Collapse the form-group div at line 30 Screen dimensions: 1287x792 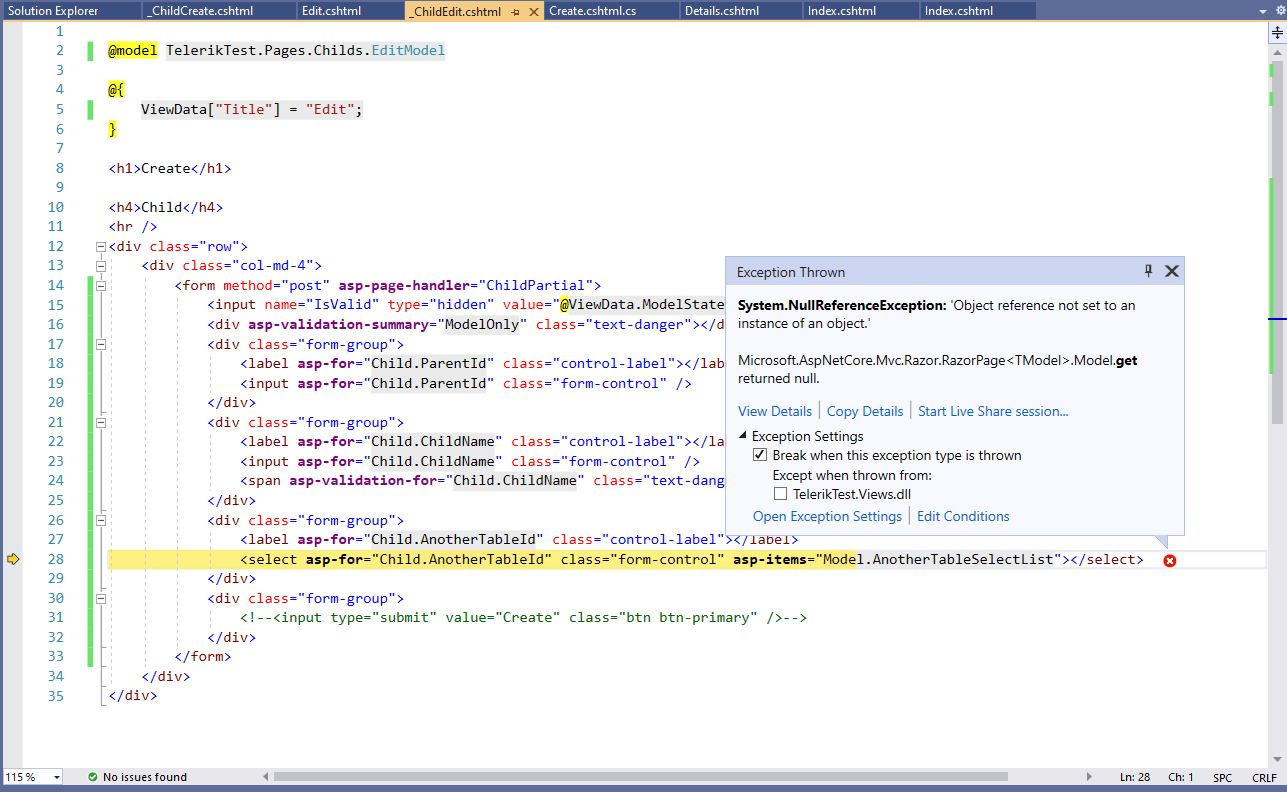tap(101, 598)
